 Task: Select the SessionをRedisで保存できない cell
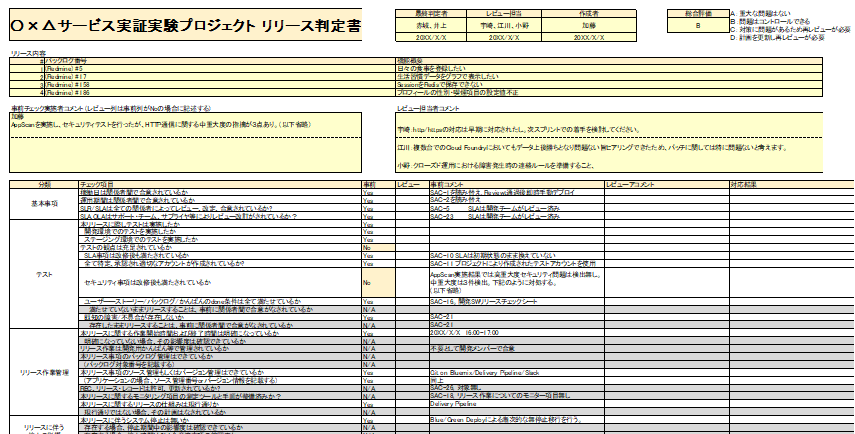609,85
